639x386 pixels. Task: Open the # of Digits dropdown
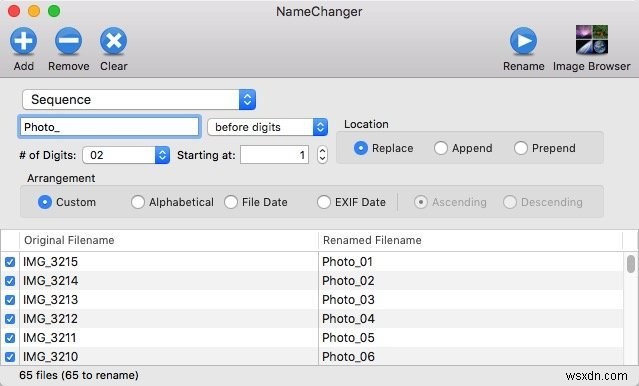[x=126, y=155]
